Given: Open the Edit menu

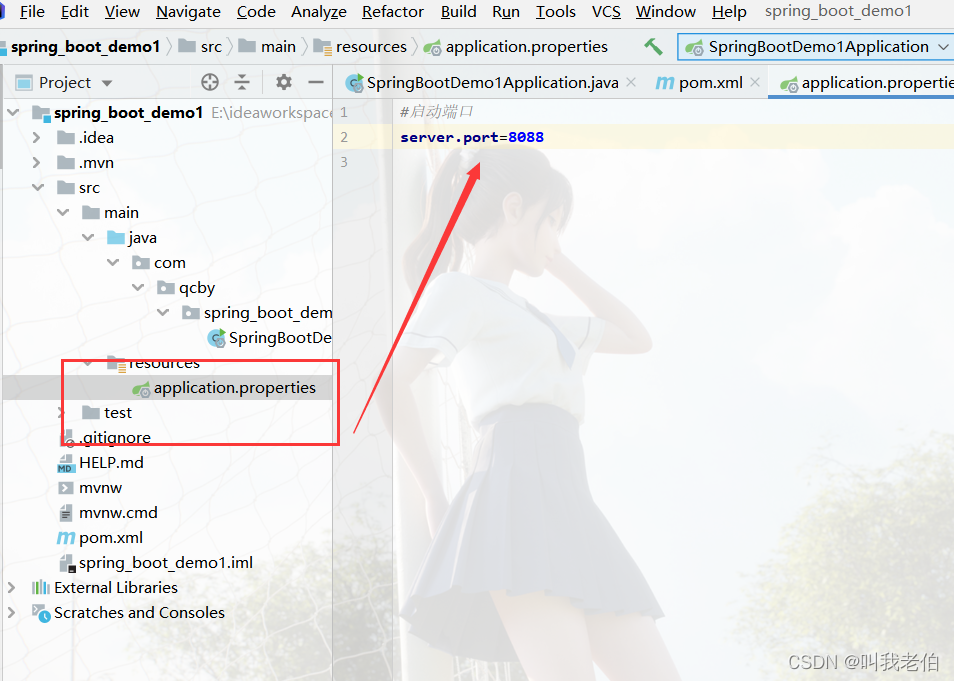Looking at the screenshot, I should pos(75,12).
